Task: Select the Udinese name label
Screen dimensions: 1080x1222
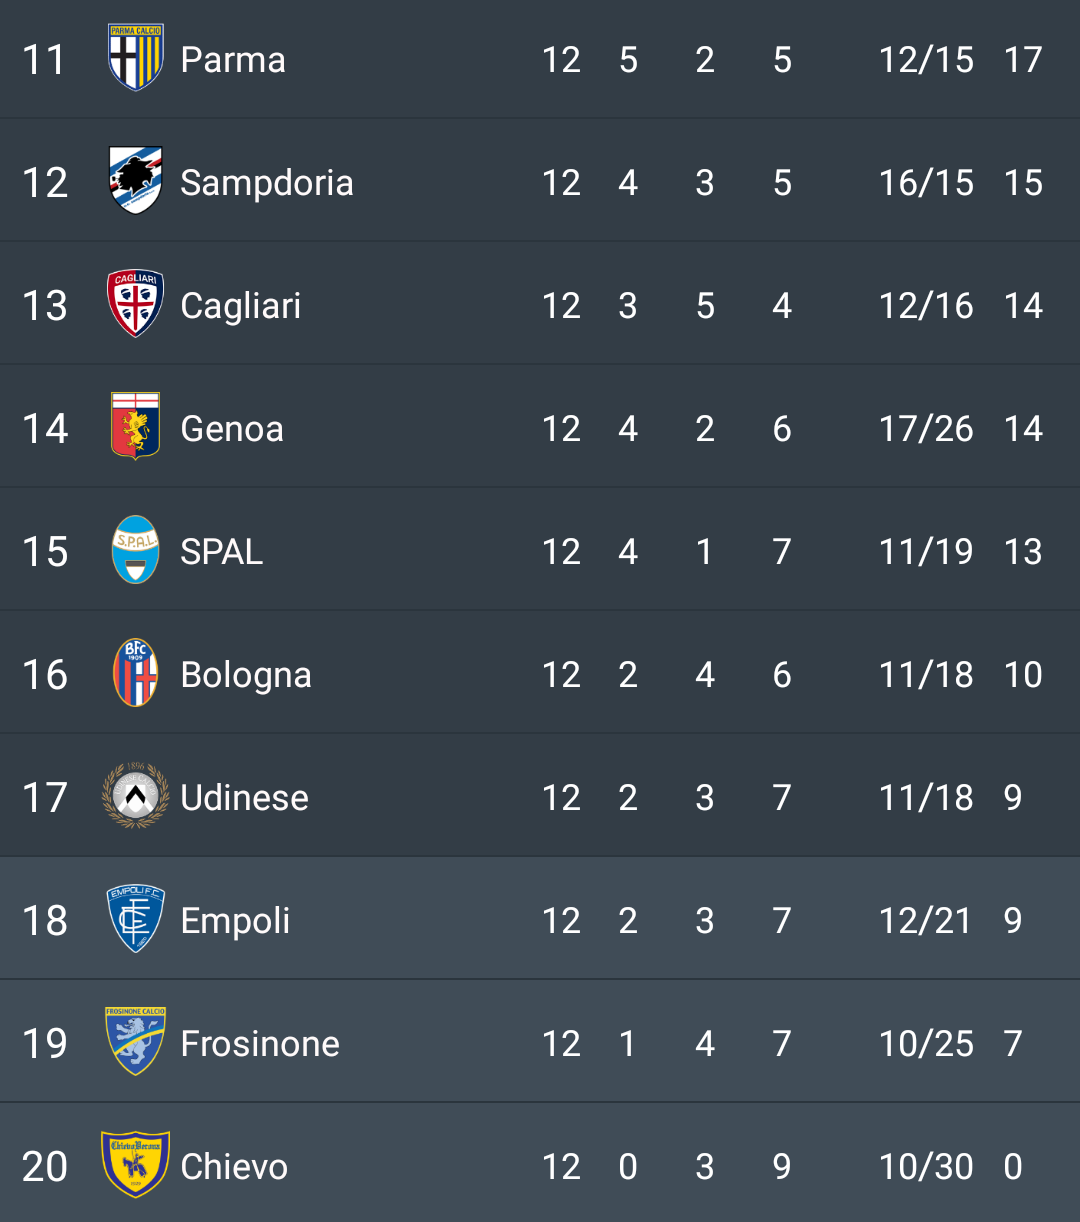Action: 245,798
